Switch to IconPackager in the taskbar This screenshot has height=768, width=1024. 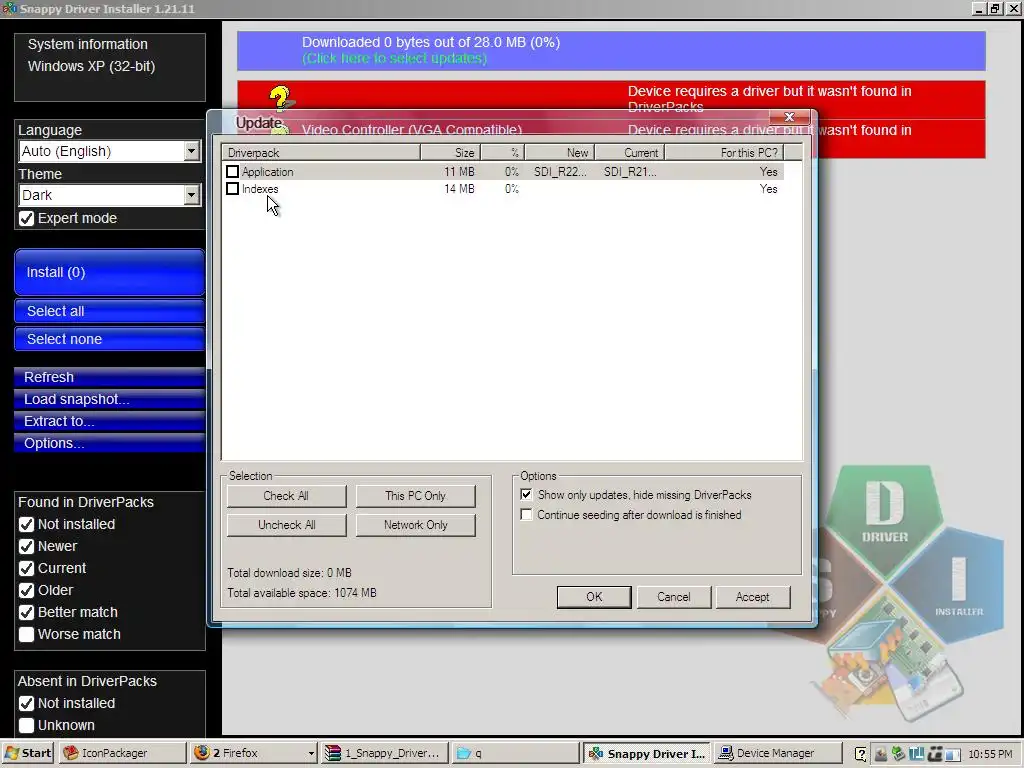tap(123, 753)
